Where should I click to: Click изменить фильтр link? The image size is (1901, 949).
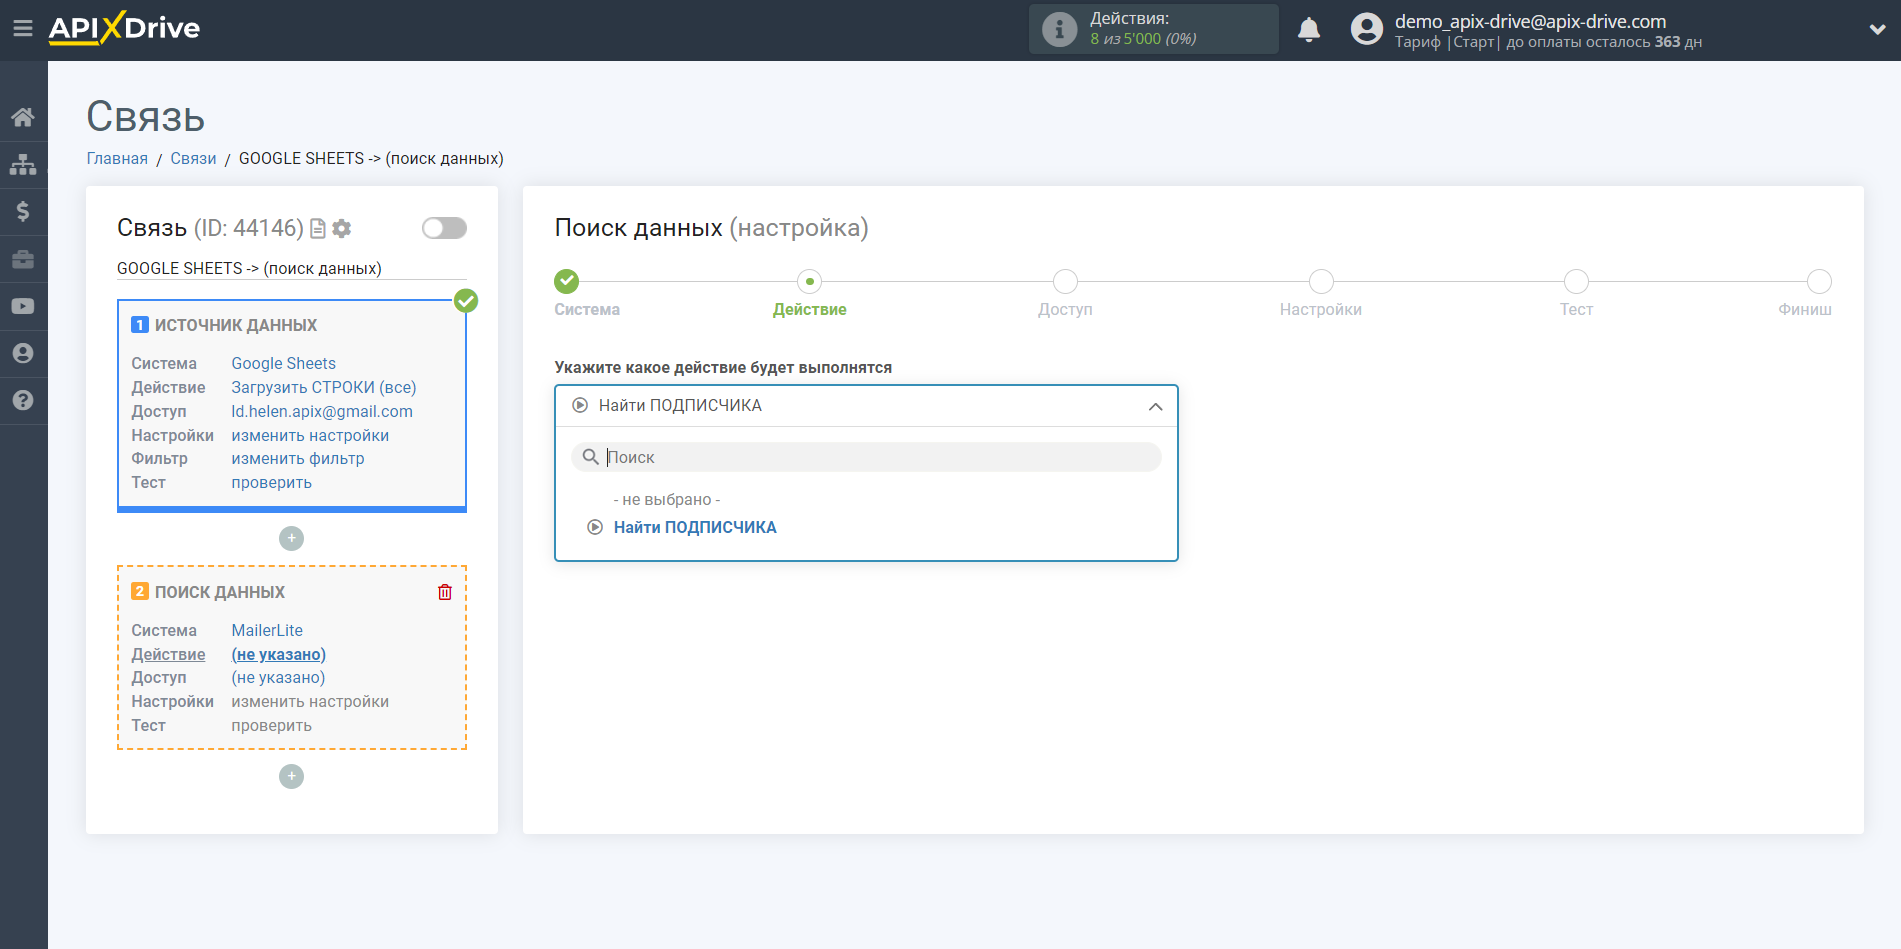298,458
